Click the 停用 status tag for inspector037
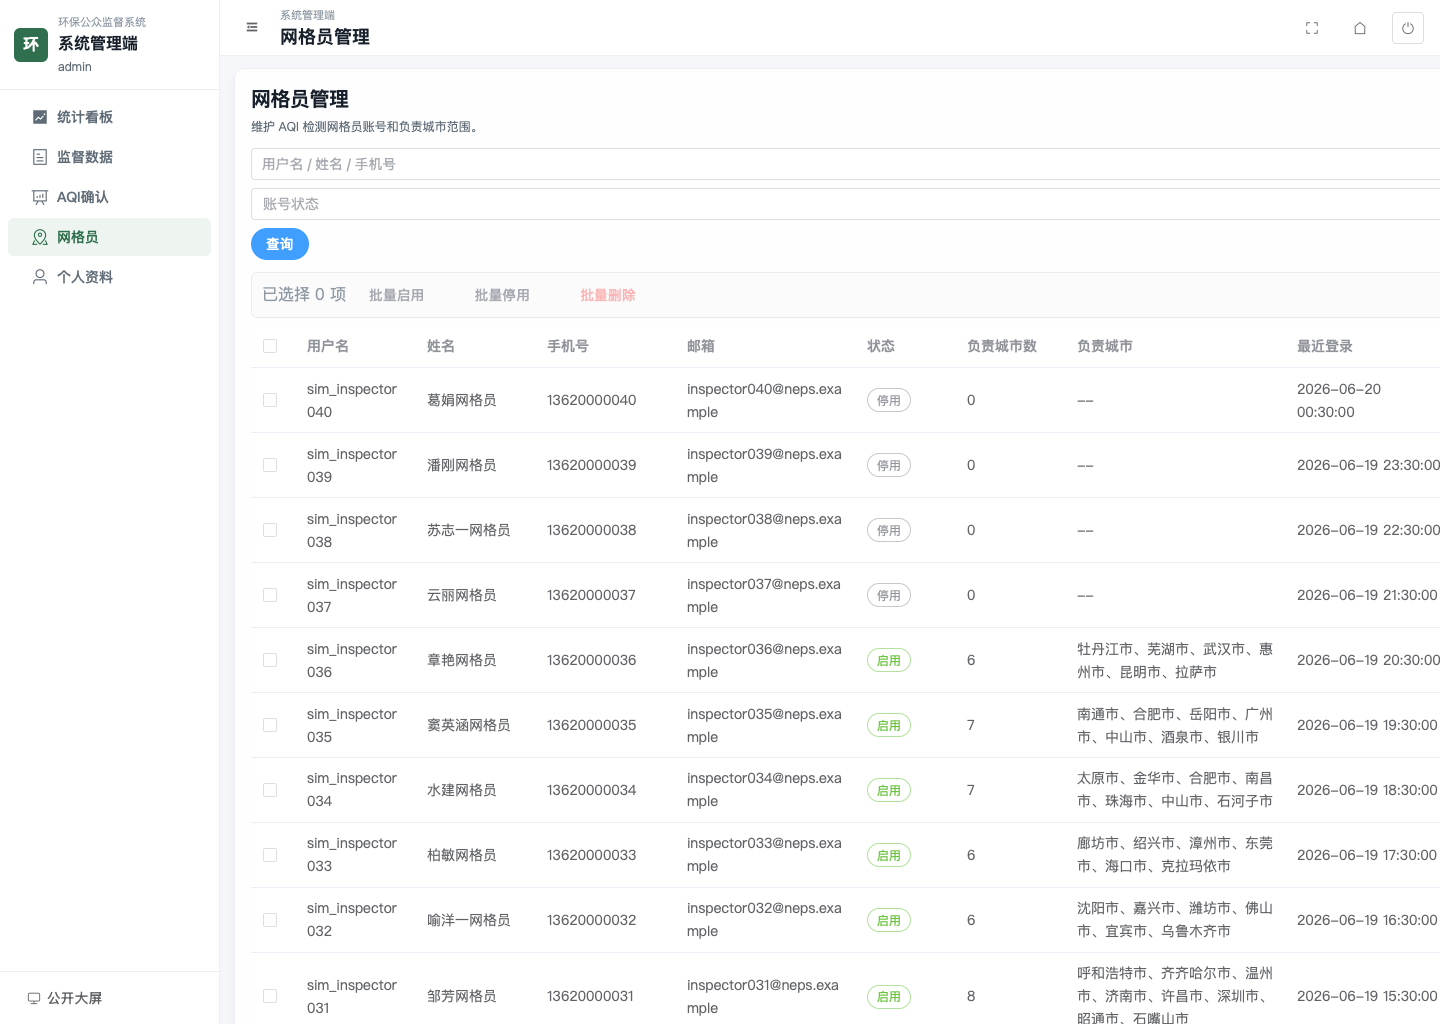The image size is (1440, 1024). (889, 595)
